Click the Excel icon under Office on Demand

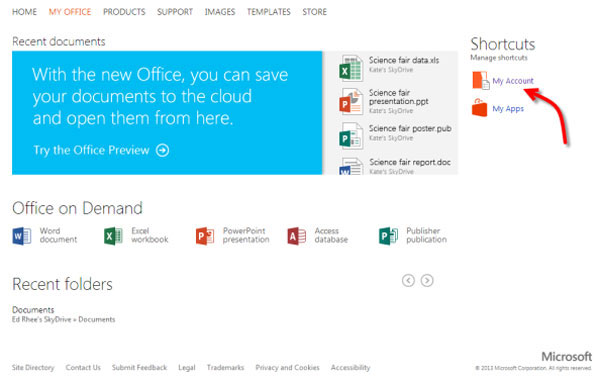[x=113, y=236]
